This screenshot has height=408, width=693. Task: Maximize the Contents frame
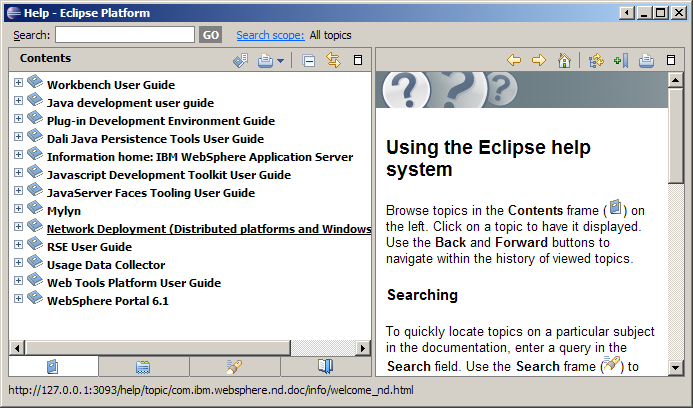point(358,60)
